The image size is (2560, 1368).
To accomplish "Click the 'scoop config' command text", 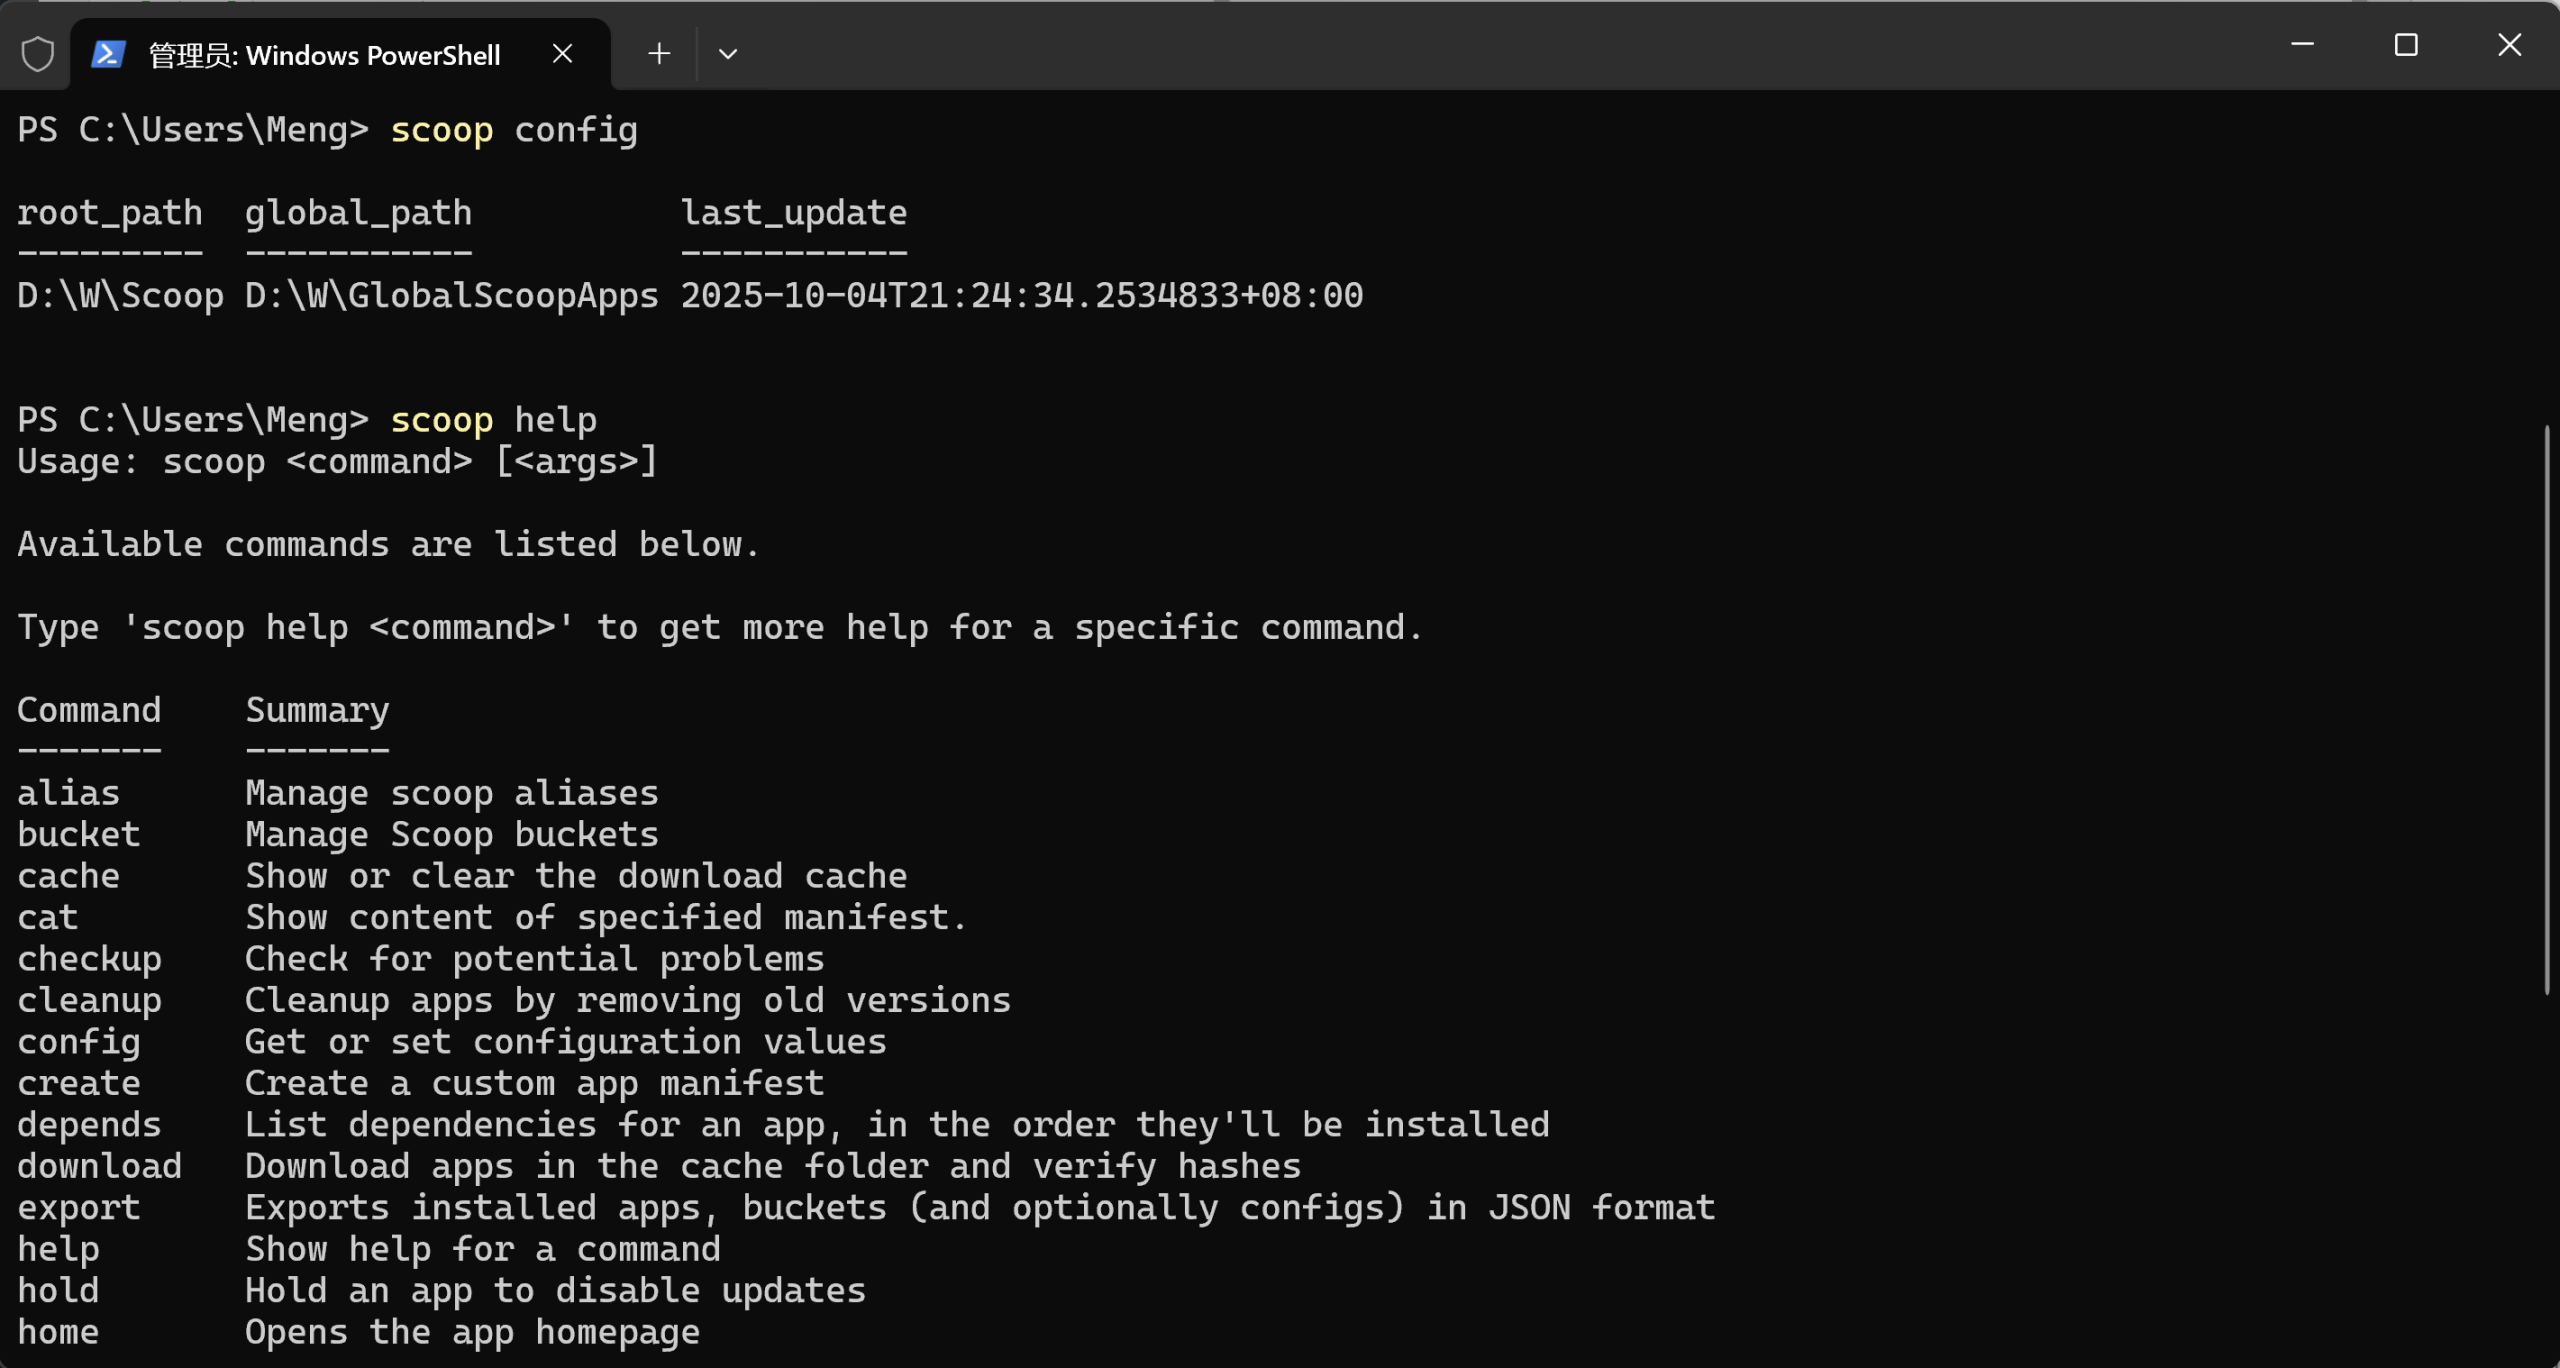I will [x=513, y=130].
